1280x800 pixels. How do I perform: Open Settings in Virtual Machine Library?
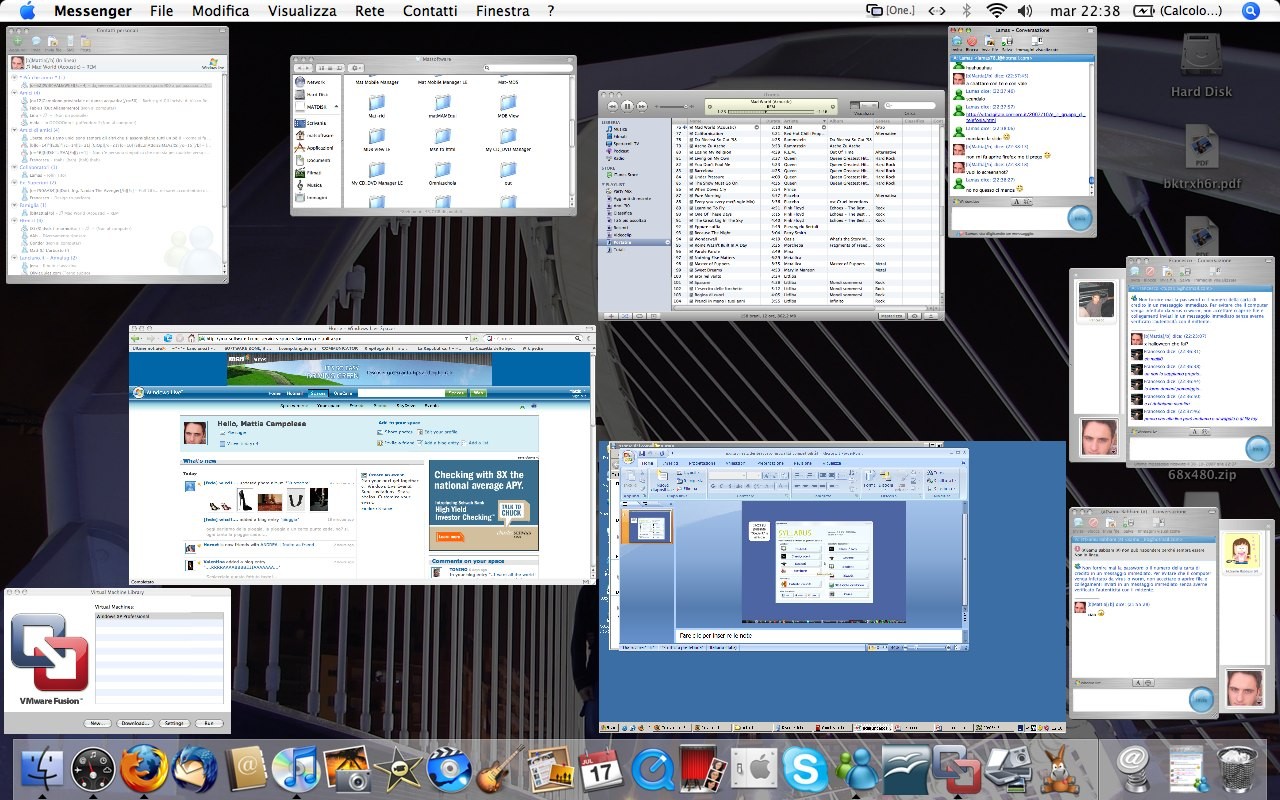tap(173, 722)
